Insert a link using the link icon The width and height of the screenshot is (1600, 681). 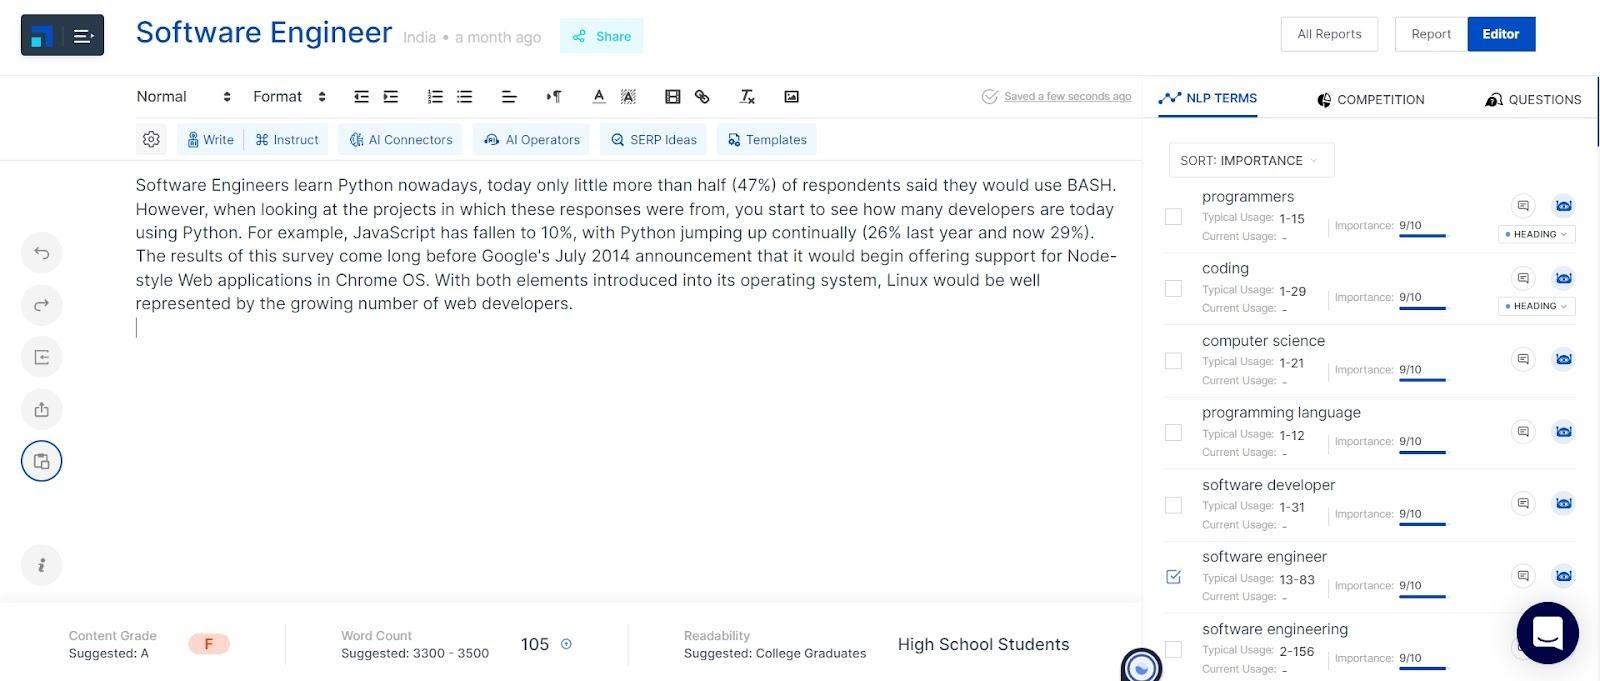702,97
